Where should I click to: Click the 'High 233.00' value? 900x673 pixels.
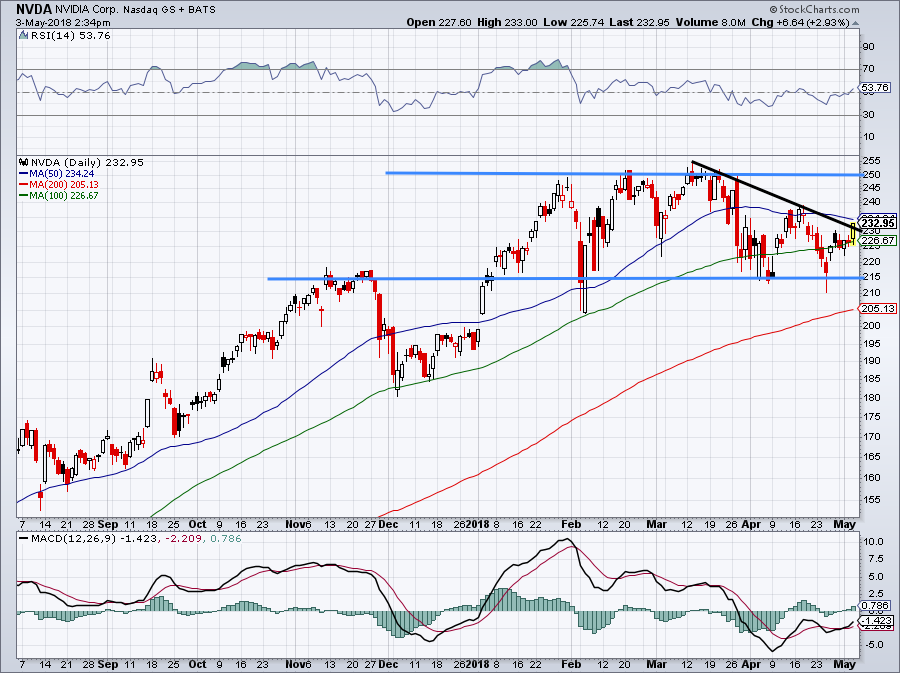click(507, 22)
